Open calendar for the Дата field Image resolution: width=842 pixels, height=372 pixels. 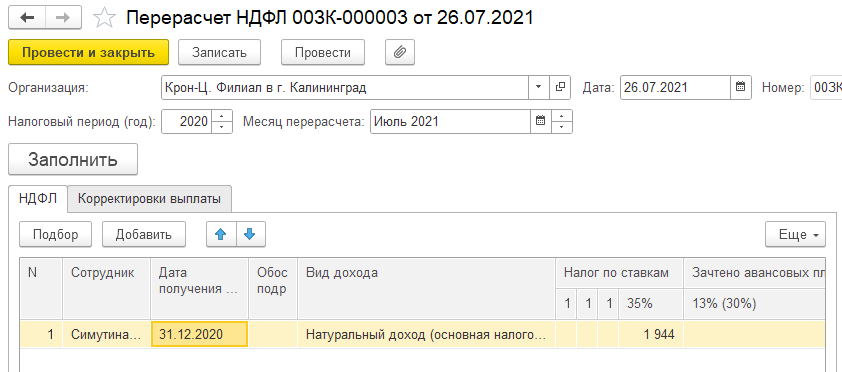pos(741,87)
